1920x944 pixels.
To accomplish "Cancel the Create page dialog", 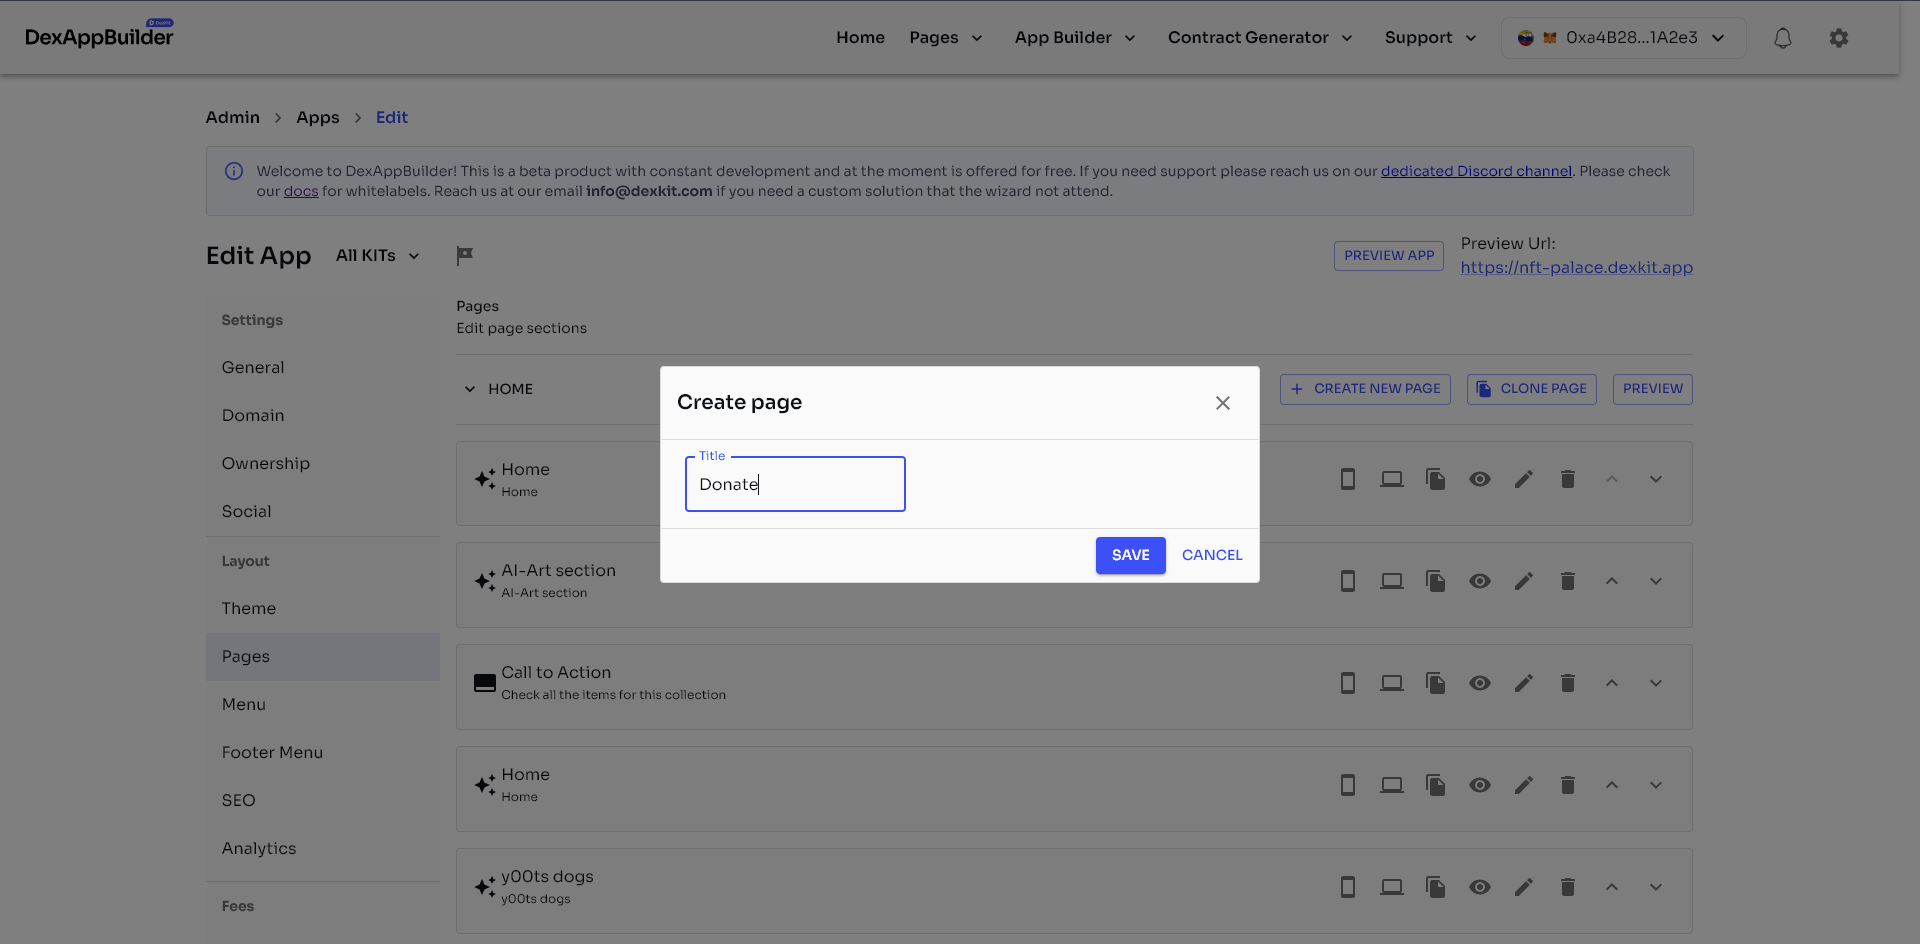I will [x=1211, y=555].
